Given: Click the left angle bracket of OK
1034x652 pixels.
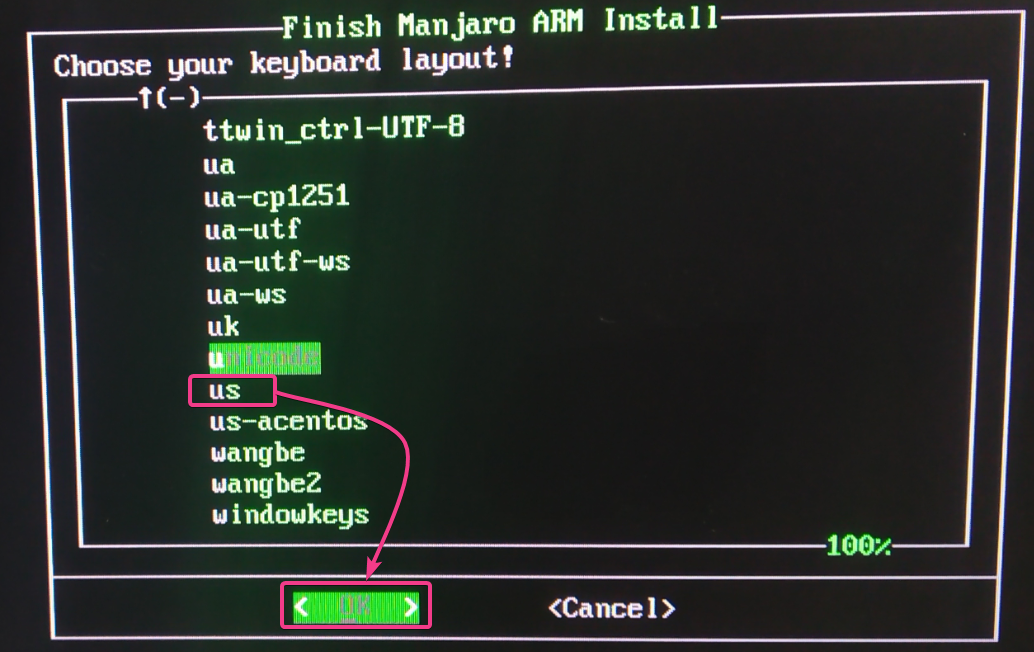Looking at the screenshot, I should coord(301,607).
